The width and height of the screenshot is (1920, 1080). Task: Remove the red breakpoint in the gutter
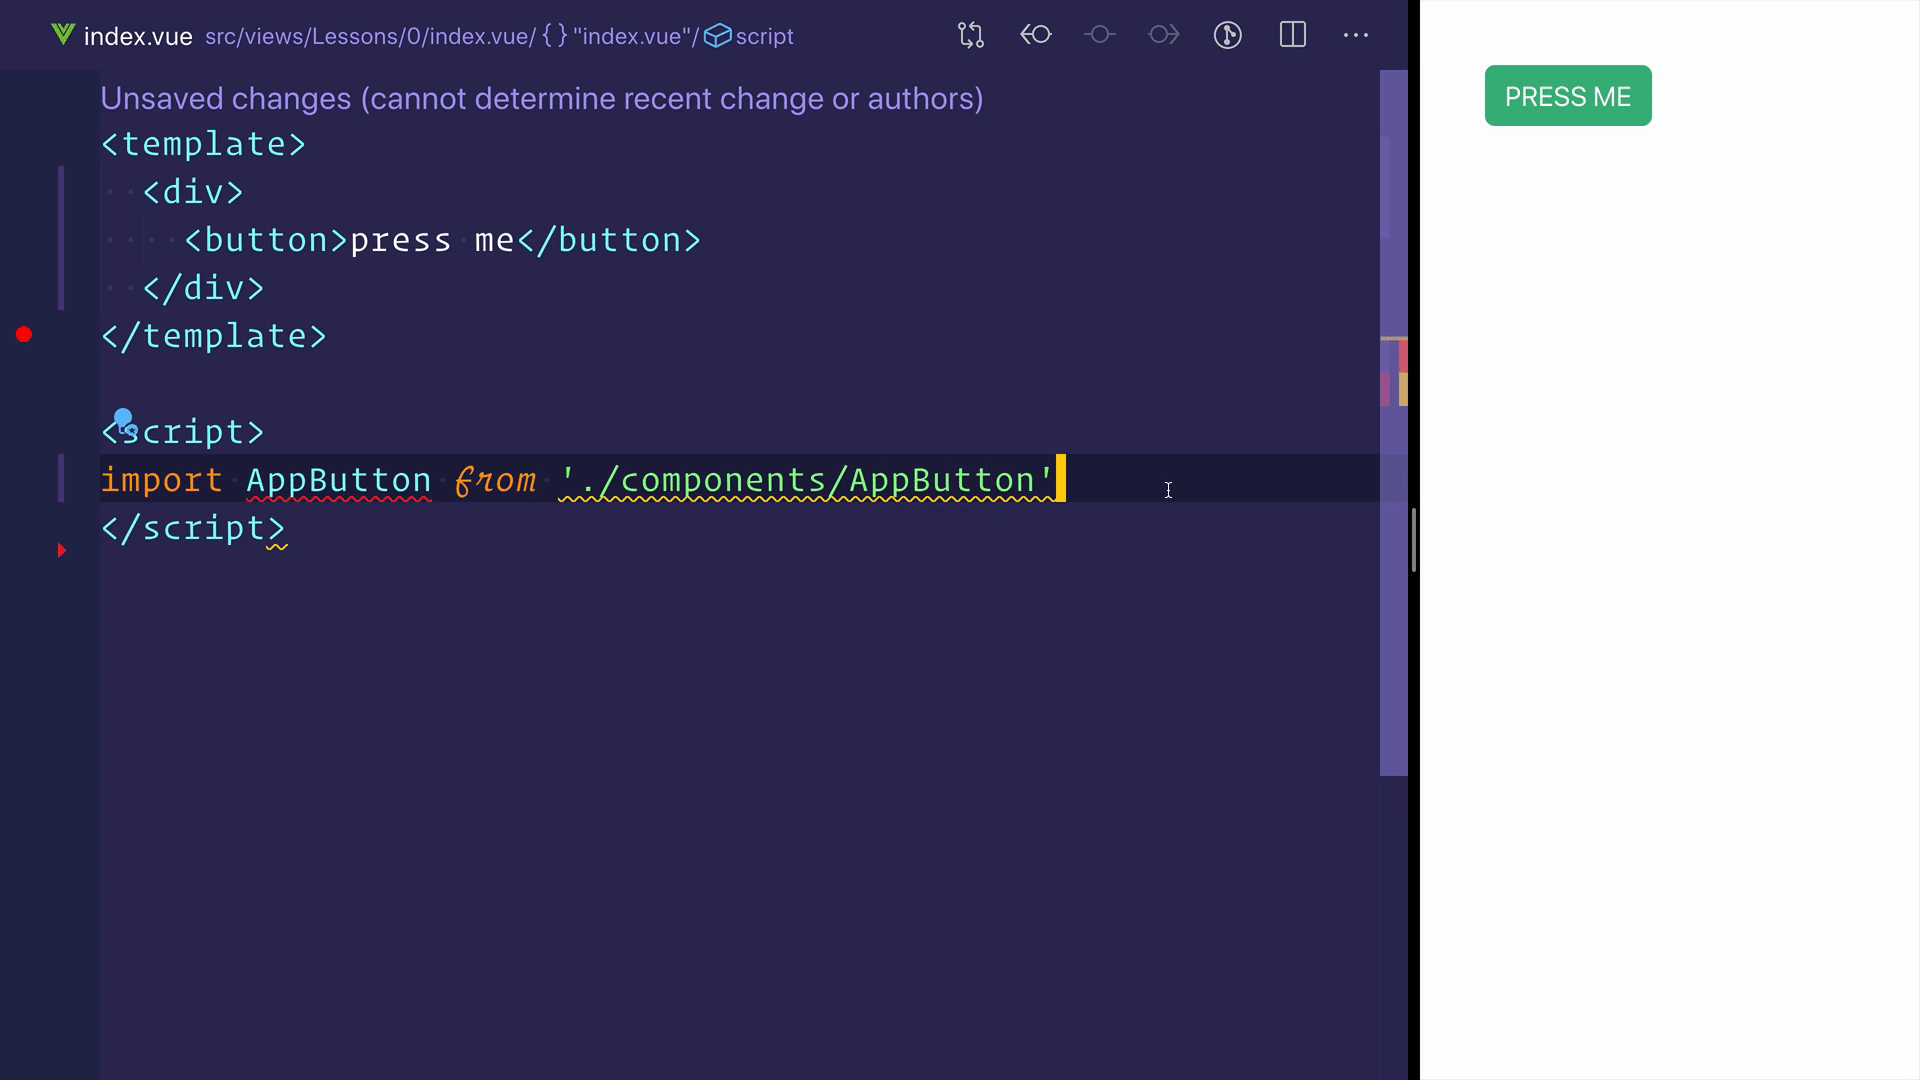click(x=24, y=335)
